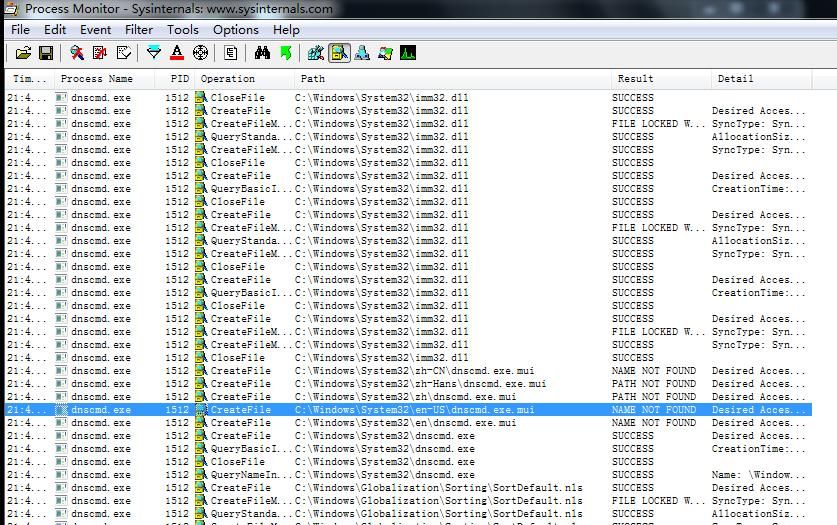Toggle Show File System Activity icon
The height and width of the screenshot is (525, 837).
click(x=339, y=53)
